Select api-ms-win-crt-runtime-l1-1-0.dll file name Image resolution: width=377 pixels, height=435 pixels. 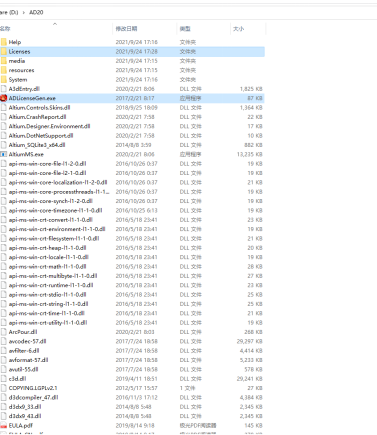point(51,285)
